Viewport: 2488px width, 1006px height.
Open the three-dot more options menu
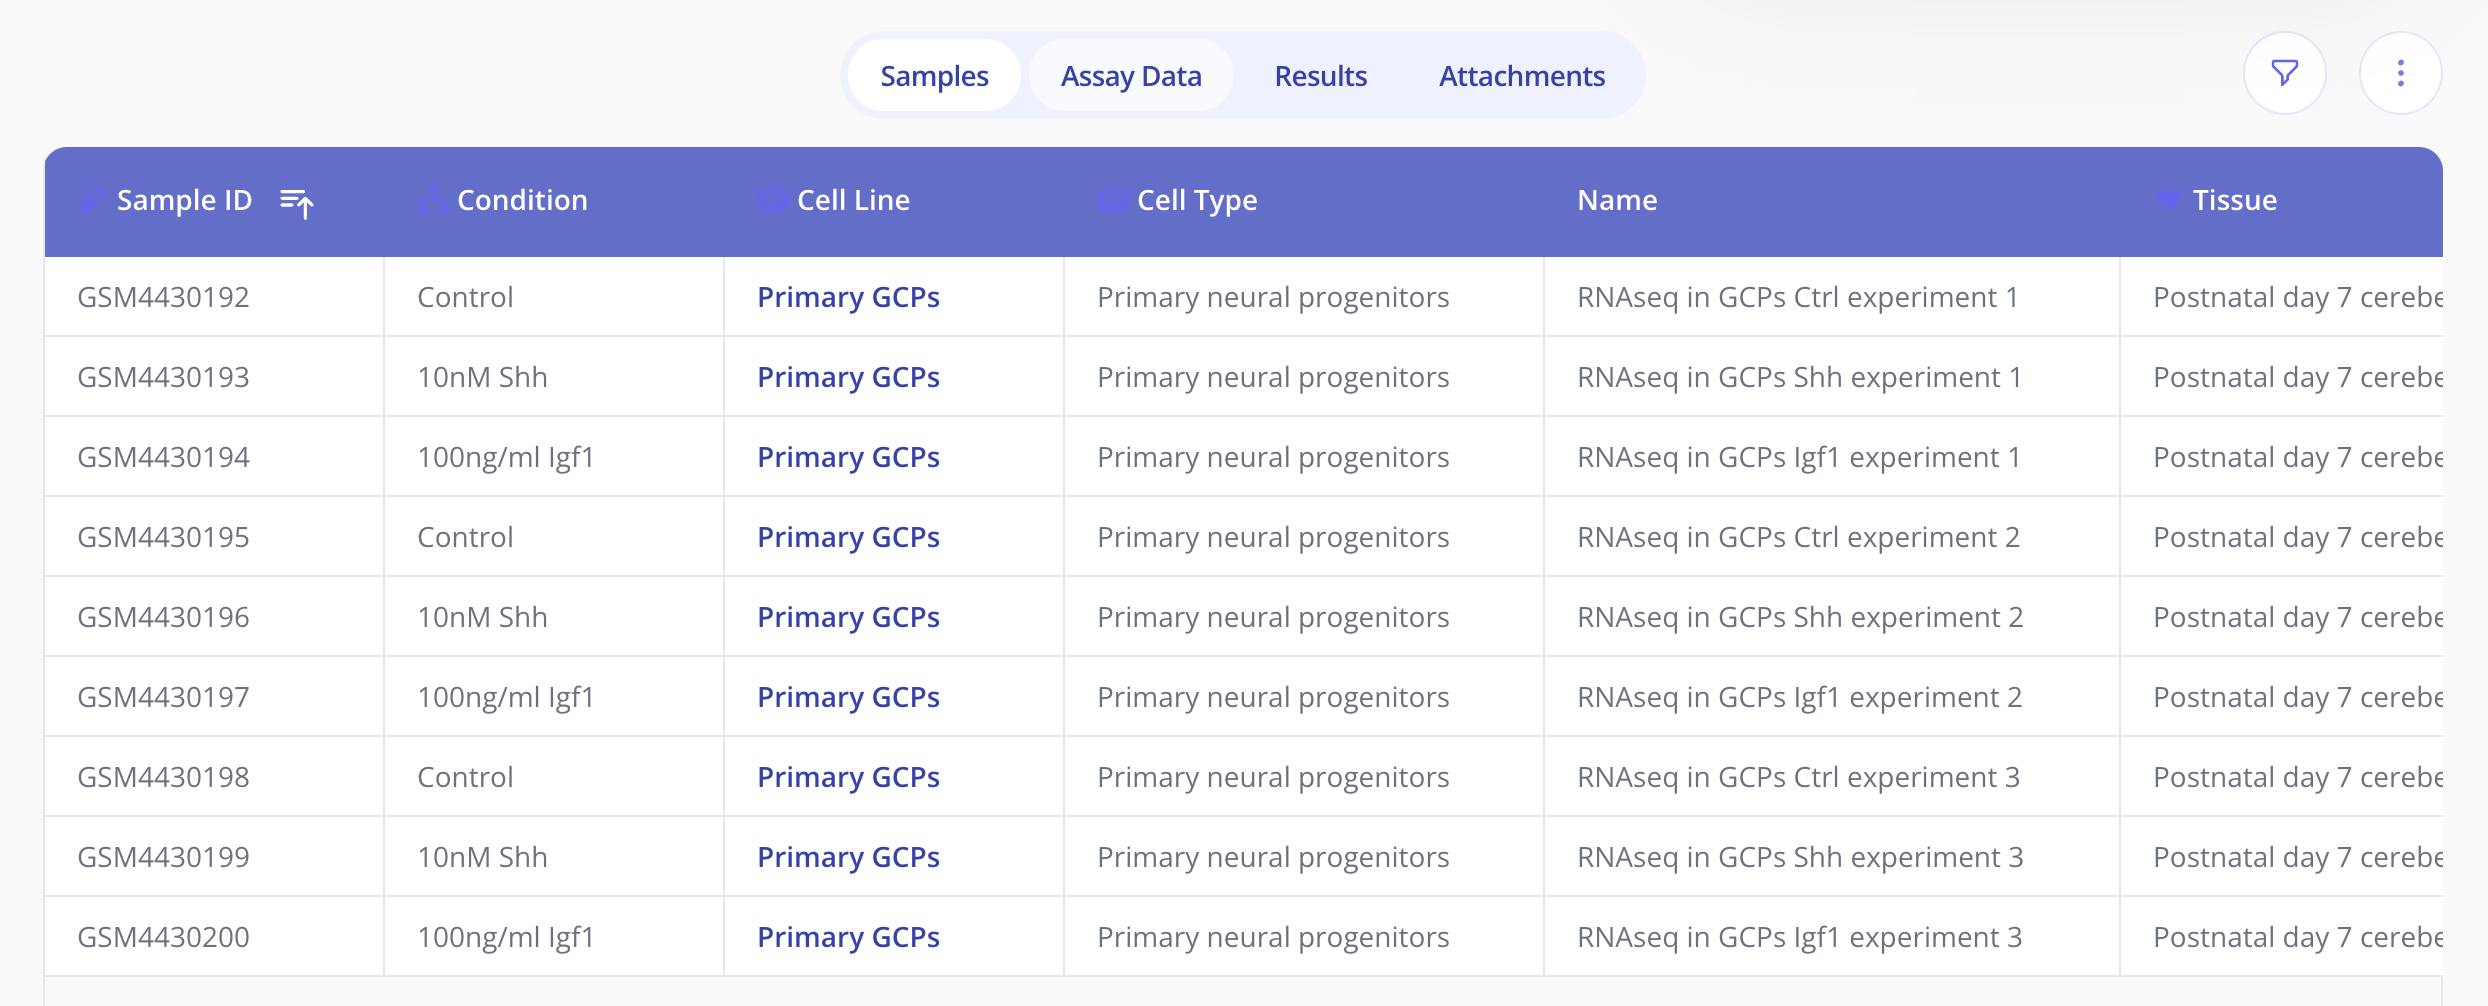point(2400,73)
